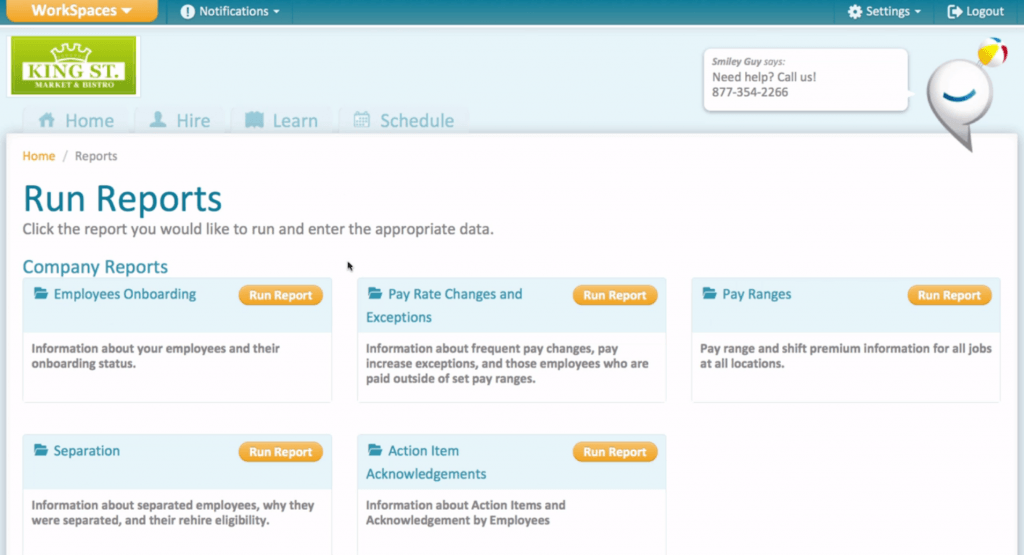This screenshot has width=1024, height=555.
Task: Click the help phone number 877-354-2266
Action: coord(750,92)
